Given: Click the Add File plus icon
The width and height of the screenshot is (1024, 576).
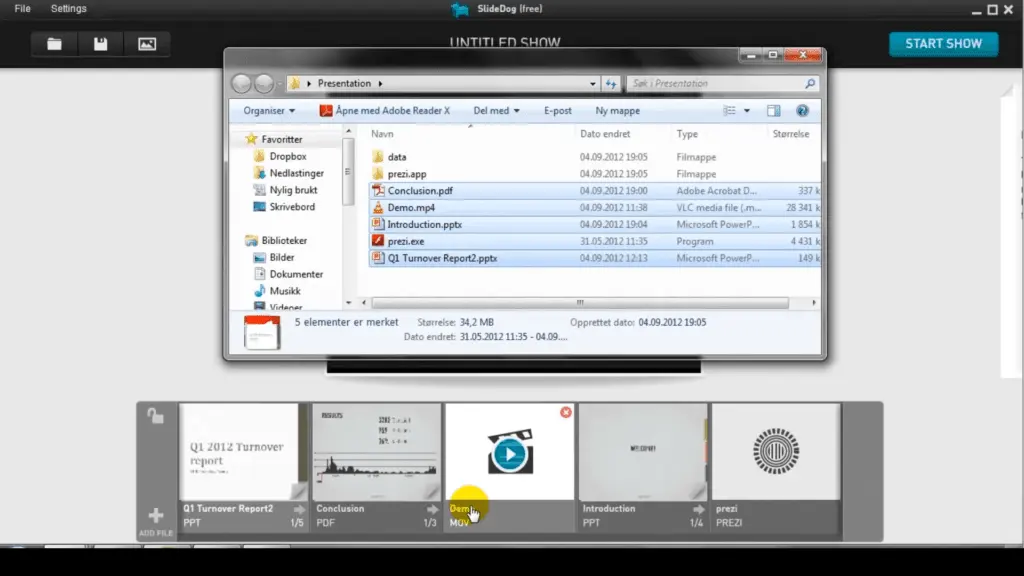Looking at the screenshot, I should [155, 516].
